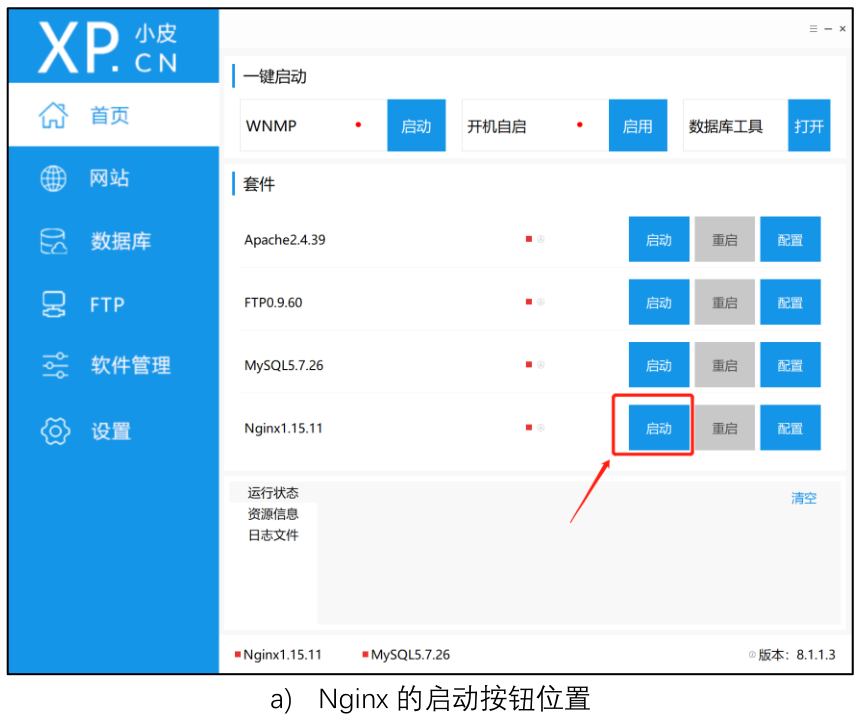Click the red status indicator for Apache2.4.39
Screen dimensions: 864x719
pos(528,239)
